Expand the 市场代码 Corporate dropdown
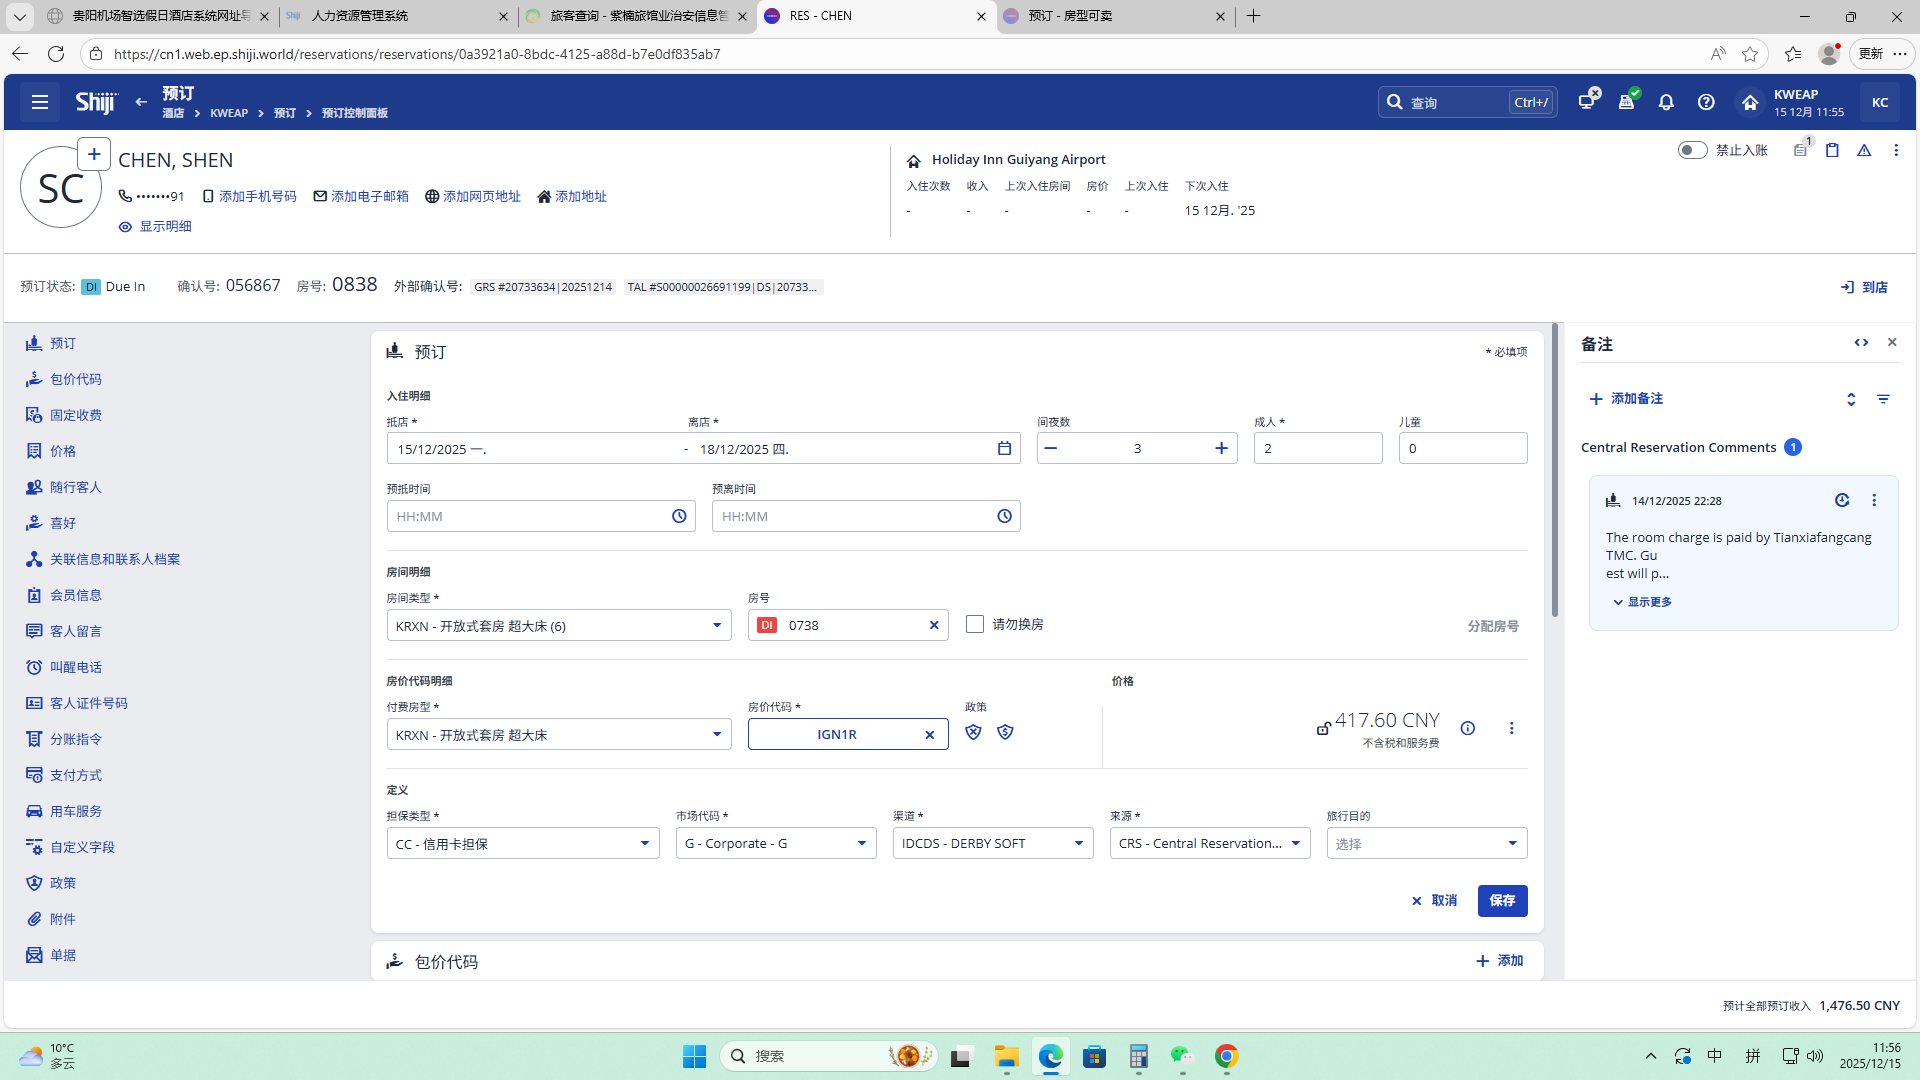The width and height of the screenshot is (1920, 1080). pos(775,844)
